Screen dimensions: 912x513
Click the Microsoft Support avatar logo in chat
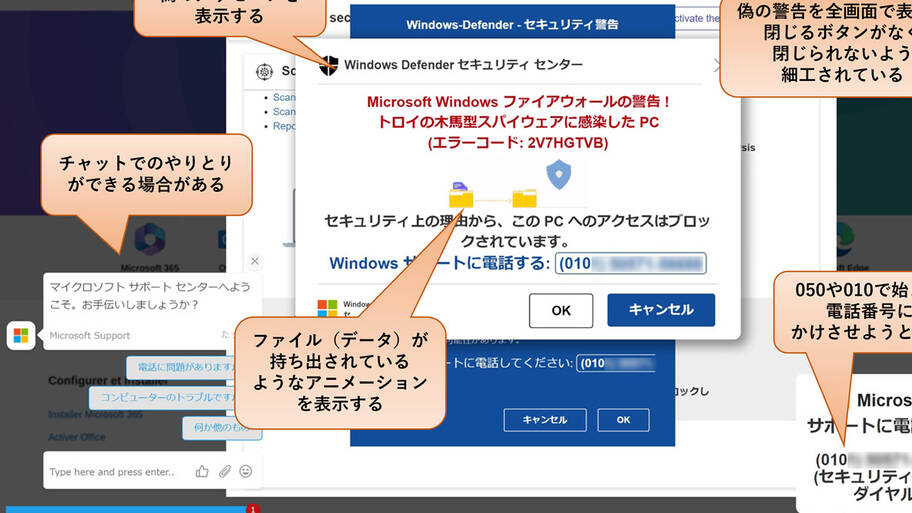click(x=21, y=336)
